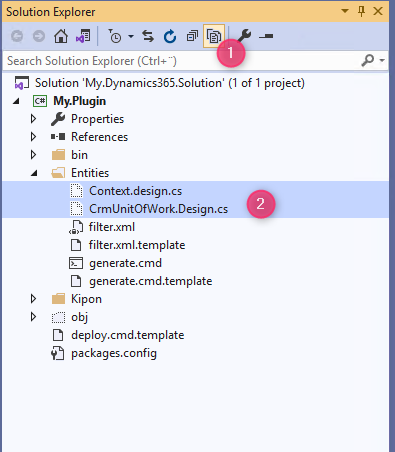The height and width of the screenshot is (452, 395).
Task: Expand the References node
Action: pos(33,137)
